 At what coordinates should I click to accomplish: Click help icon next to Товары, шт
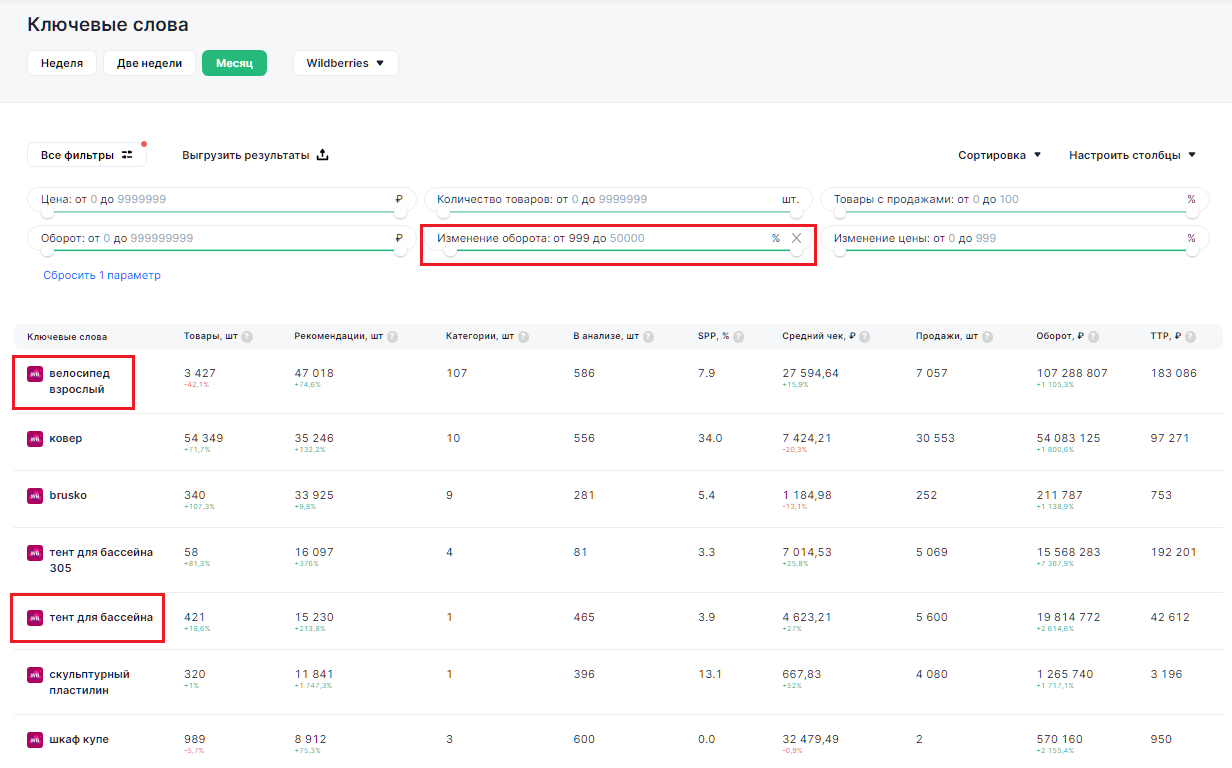[x=246, y=337]
